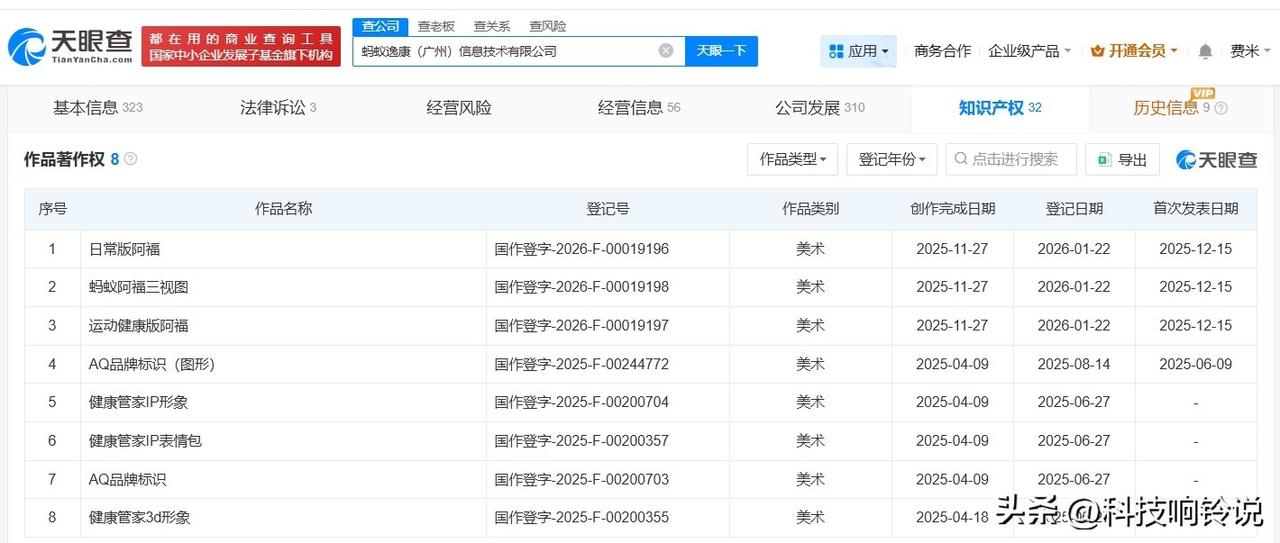Click work name 蚂蚁阿福三视图
The width and height of the screenshot is (1280, 543).
pyautogui.click(x=138, y=287)
